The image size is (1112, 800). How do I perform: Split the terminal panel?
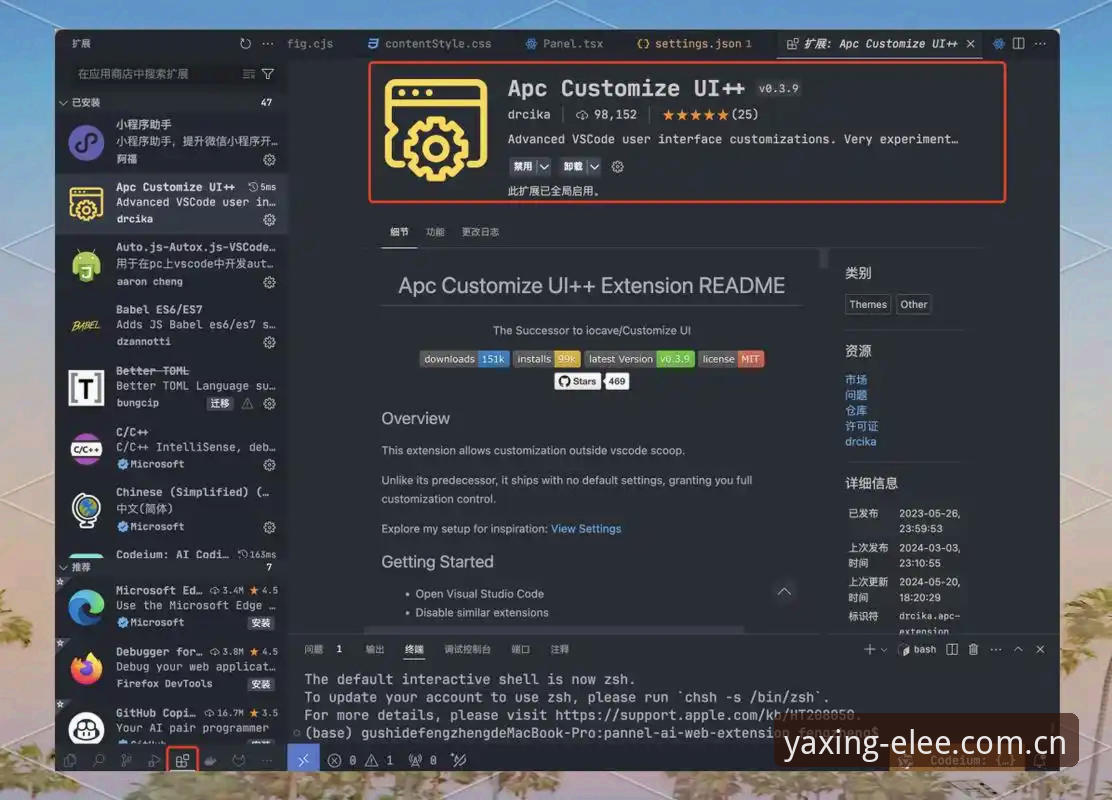(x=952, y=650)
